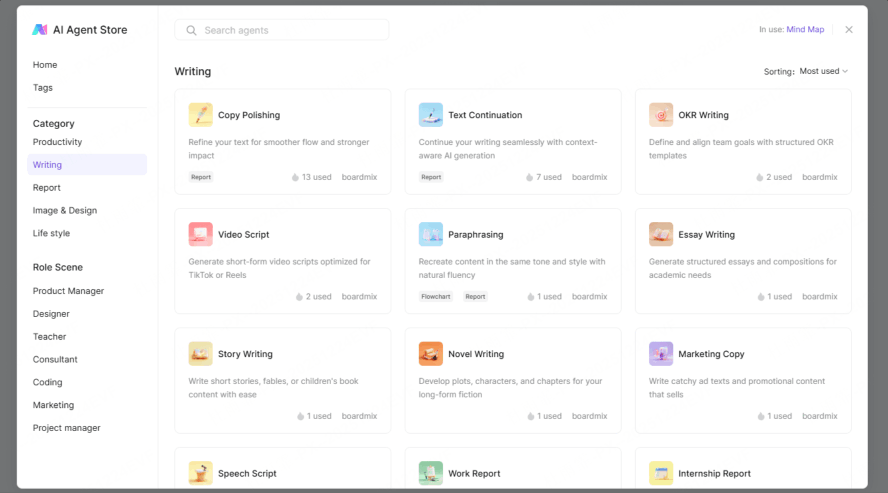Close the AI Agent Store dialog
The height and width of the screenshot is (493, 888).
click(x=849, y=30)
